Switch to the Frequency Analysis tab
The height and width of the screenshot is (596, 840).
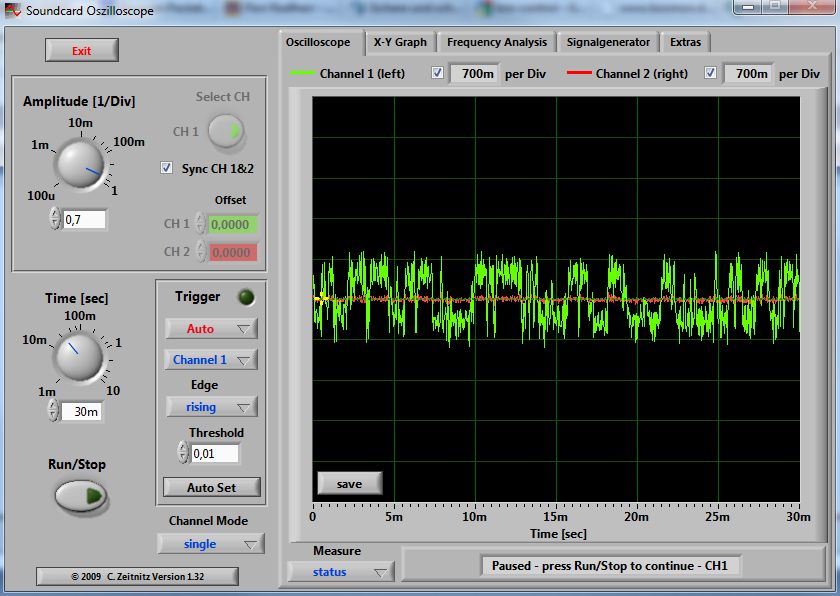tap(497, 42)
